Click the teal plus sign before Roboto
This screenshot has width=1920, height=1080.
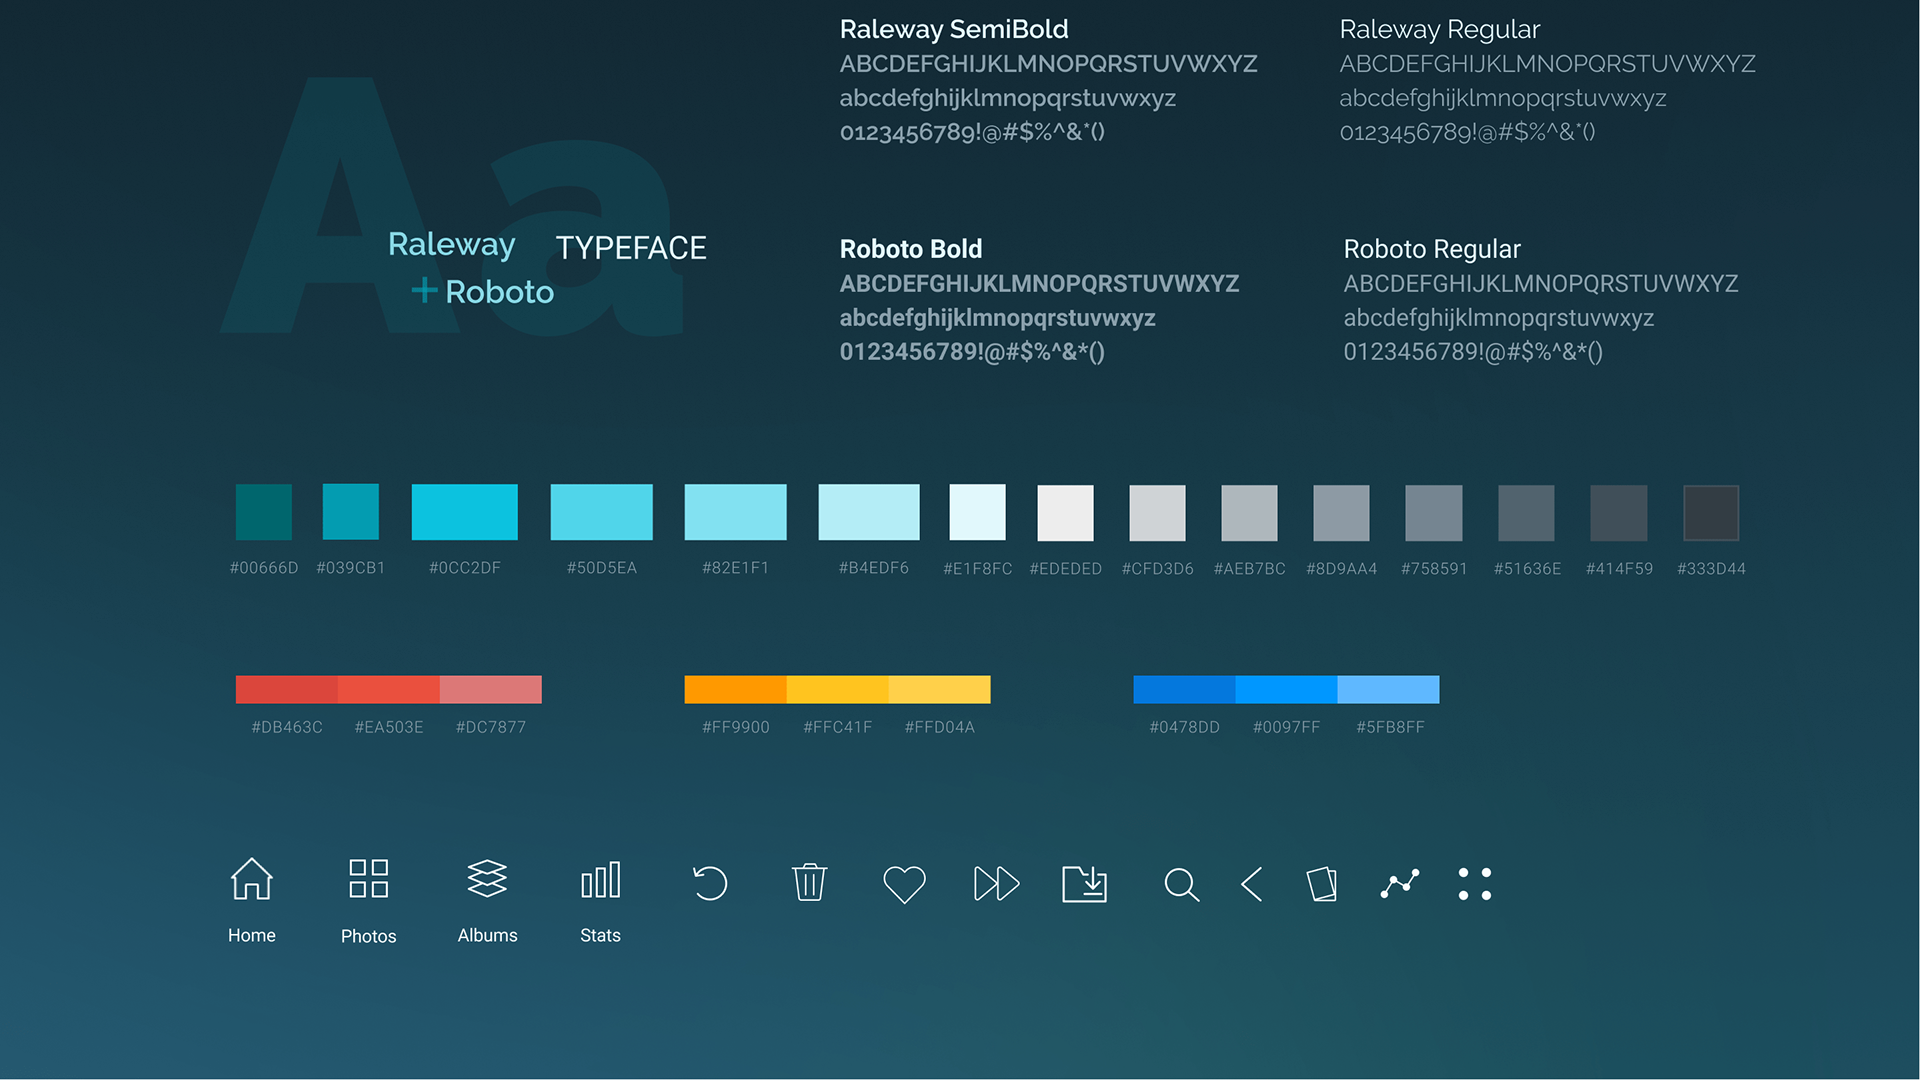(x=424, y=290)
